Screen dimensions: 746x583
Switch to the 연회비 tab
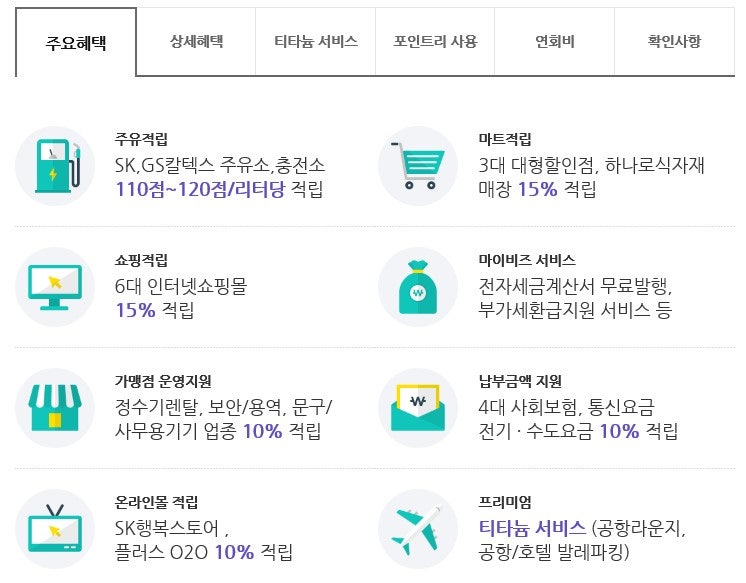(x=554, y=41)
